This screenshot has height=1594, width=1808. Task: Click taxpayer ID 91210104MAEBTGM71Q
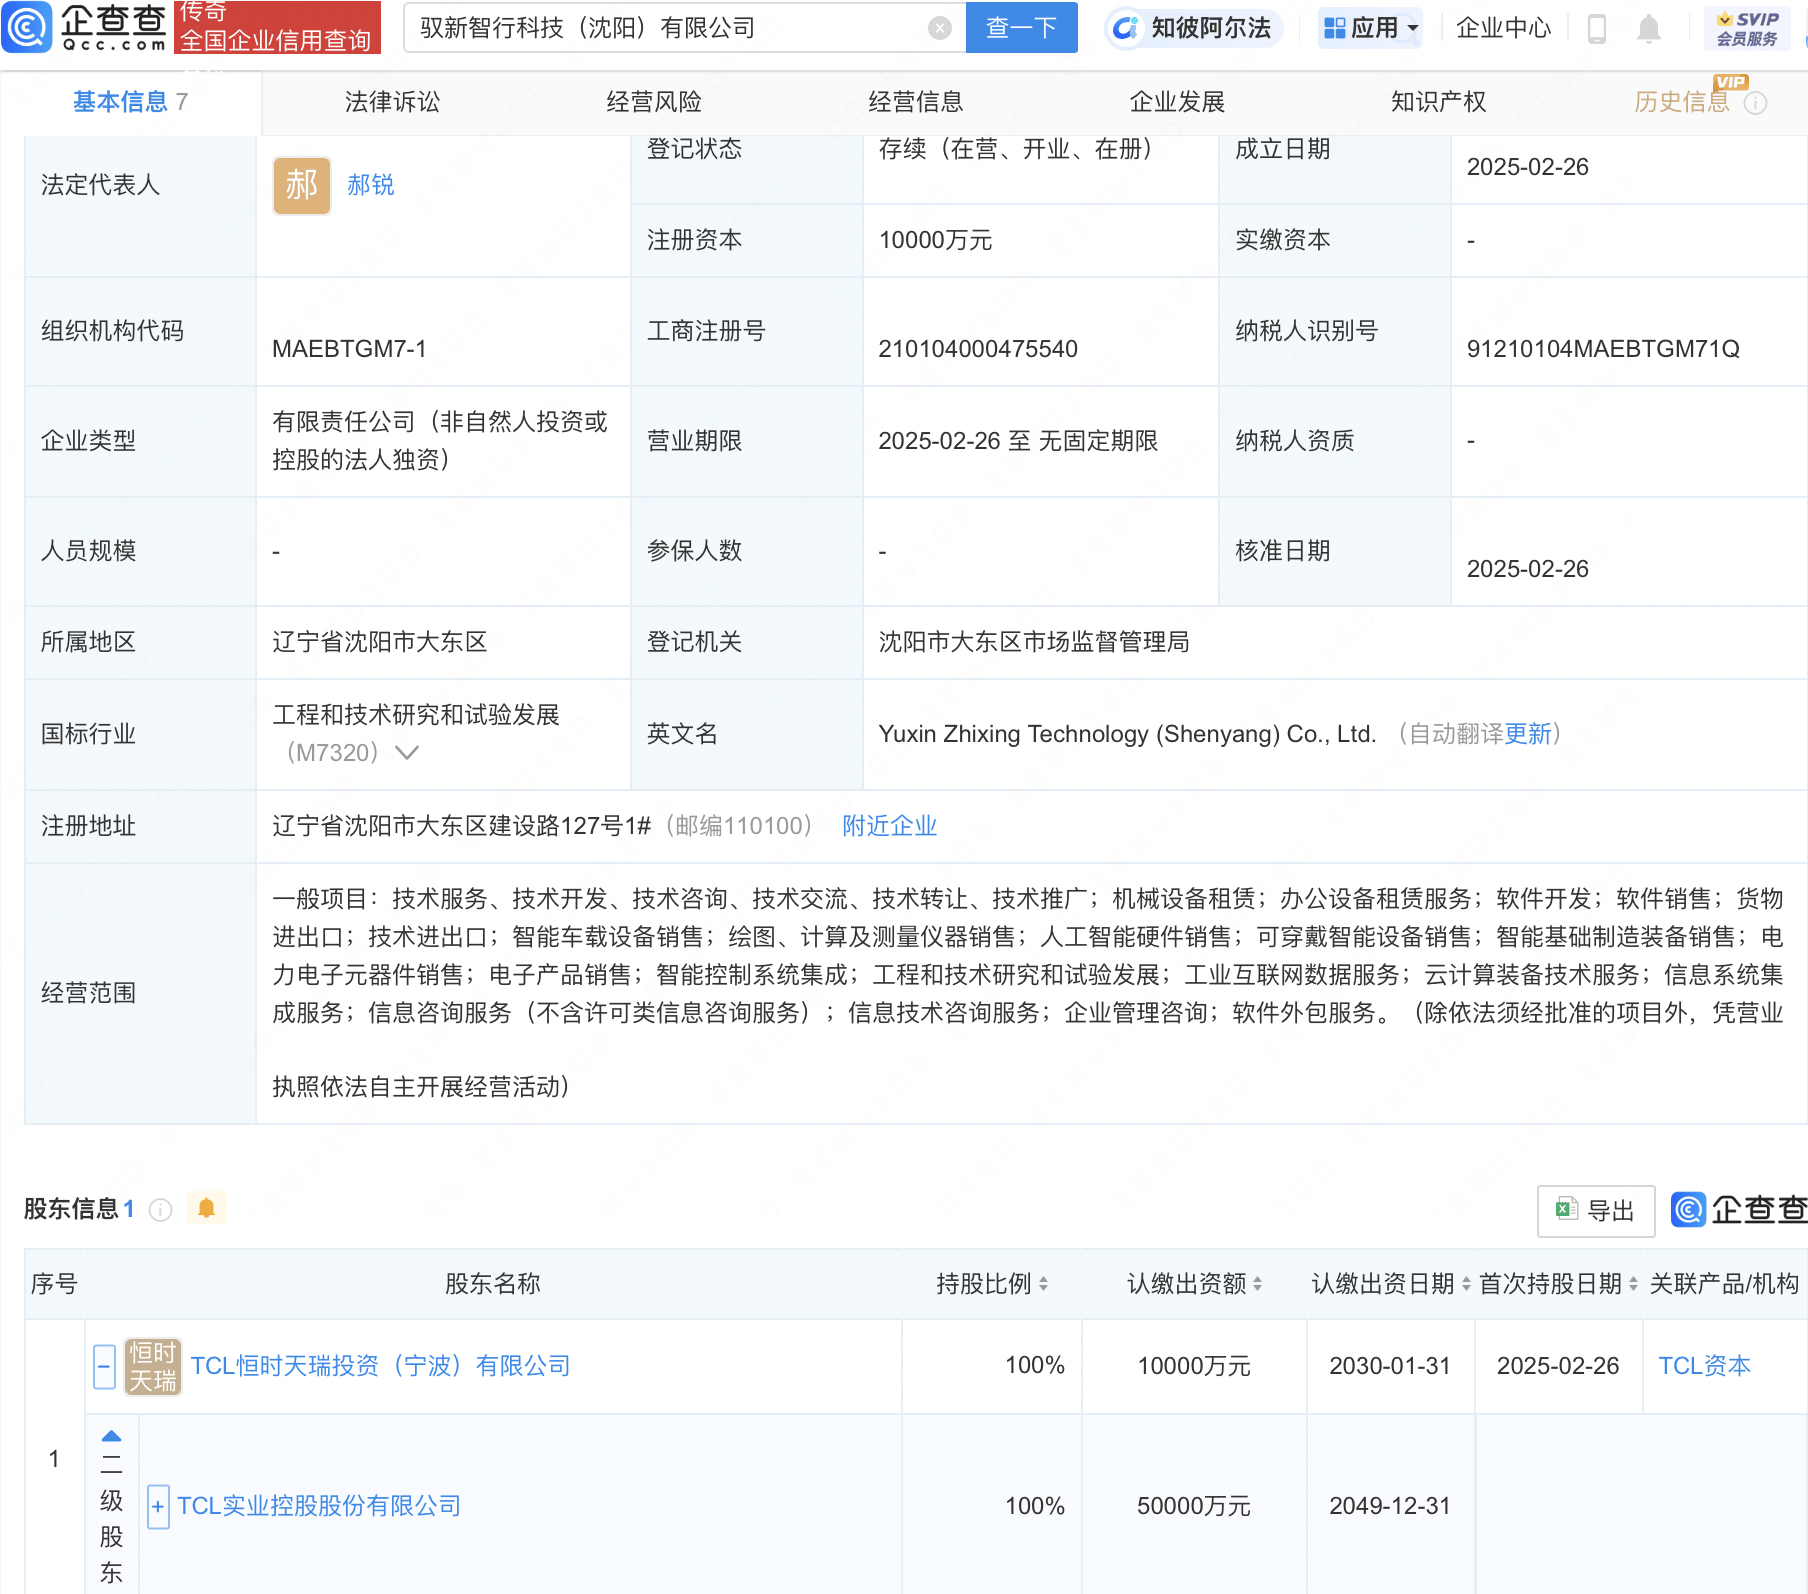(1603, 349)
